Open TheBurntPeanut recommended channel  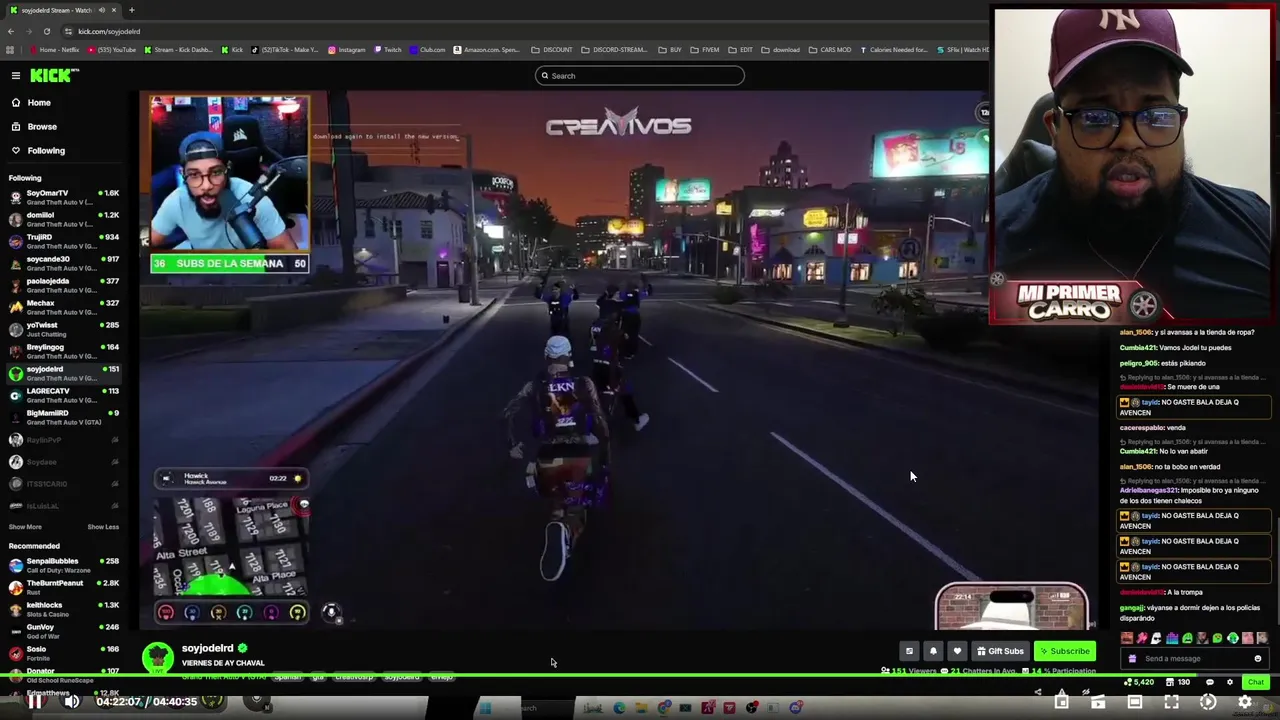coord(64,587)
